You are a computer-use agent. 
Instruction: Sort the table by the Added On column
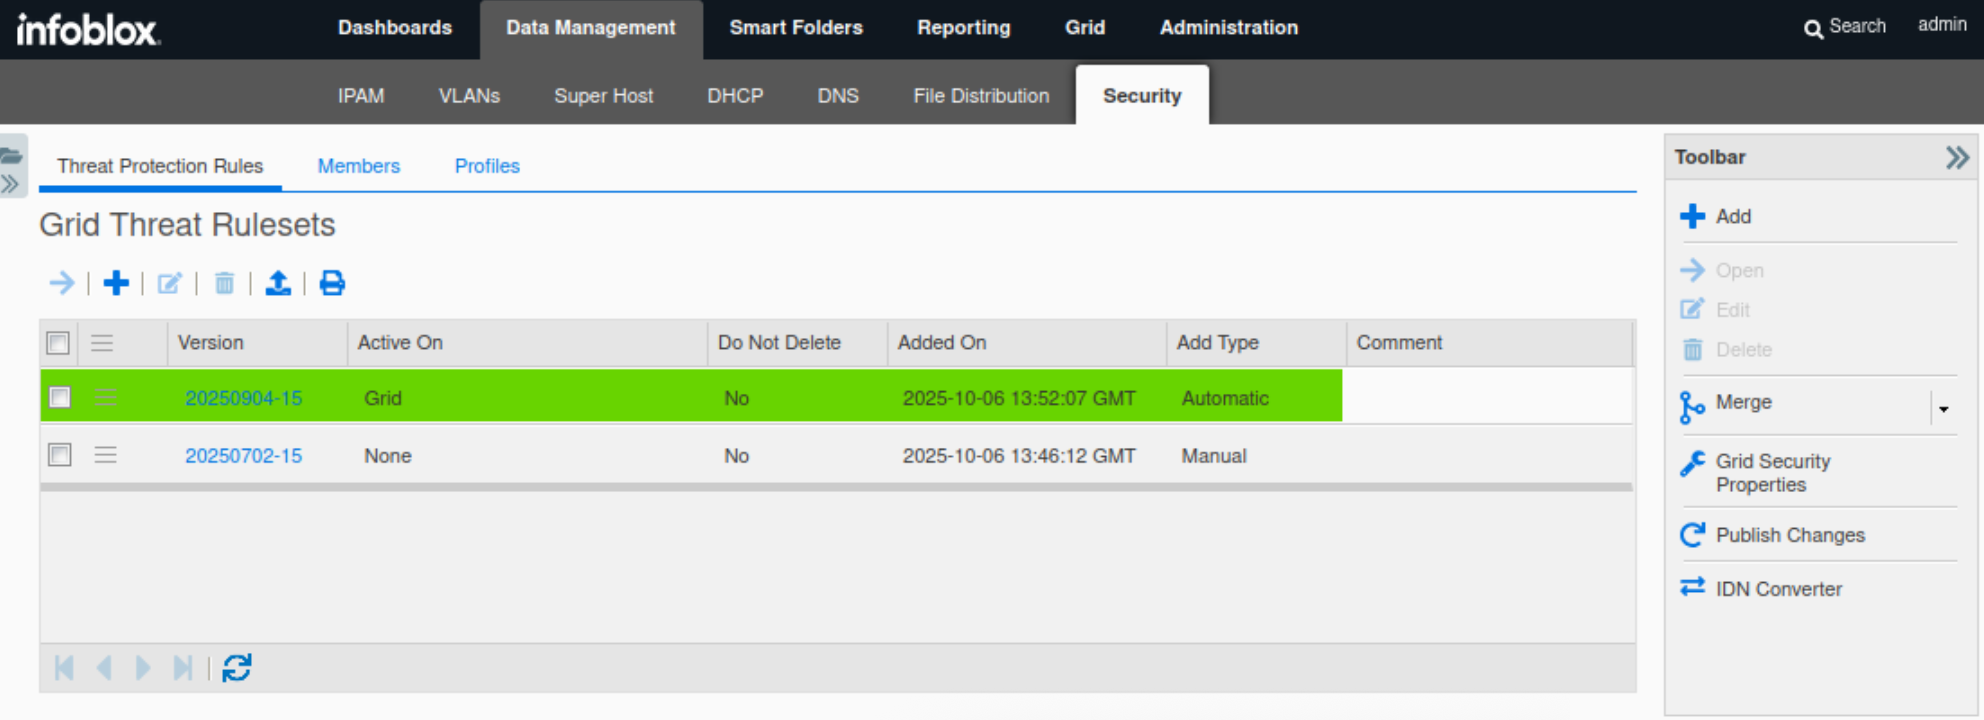941,343
